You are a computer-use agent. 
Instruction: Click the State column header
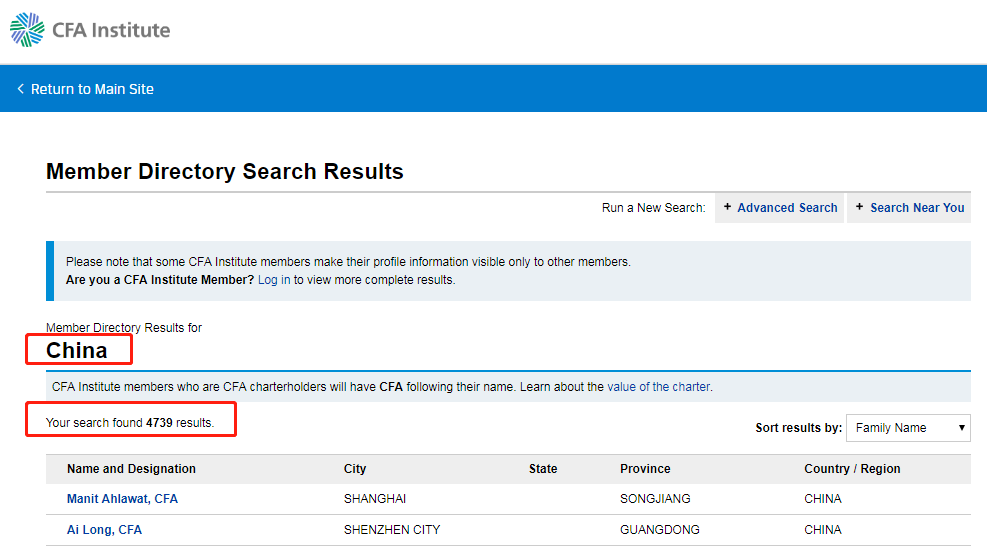543,469
